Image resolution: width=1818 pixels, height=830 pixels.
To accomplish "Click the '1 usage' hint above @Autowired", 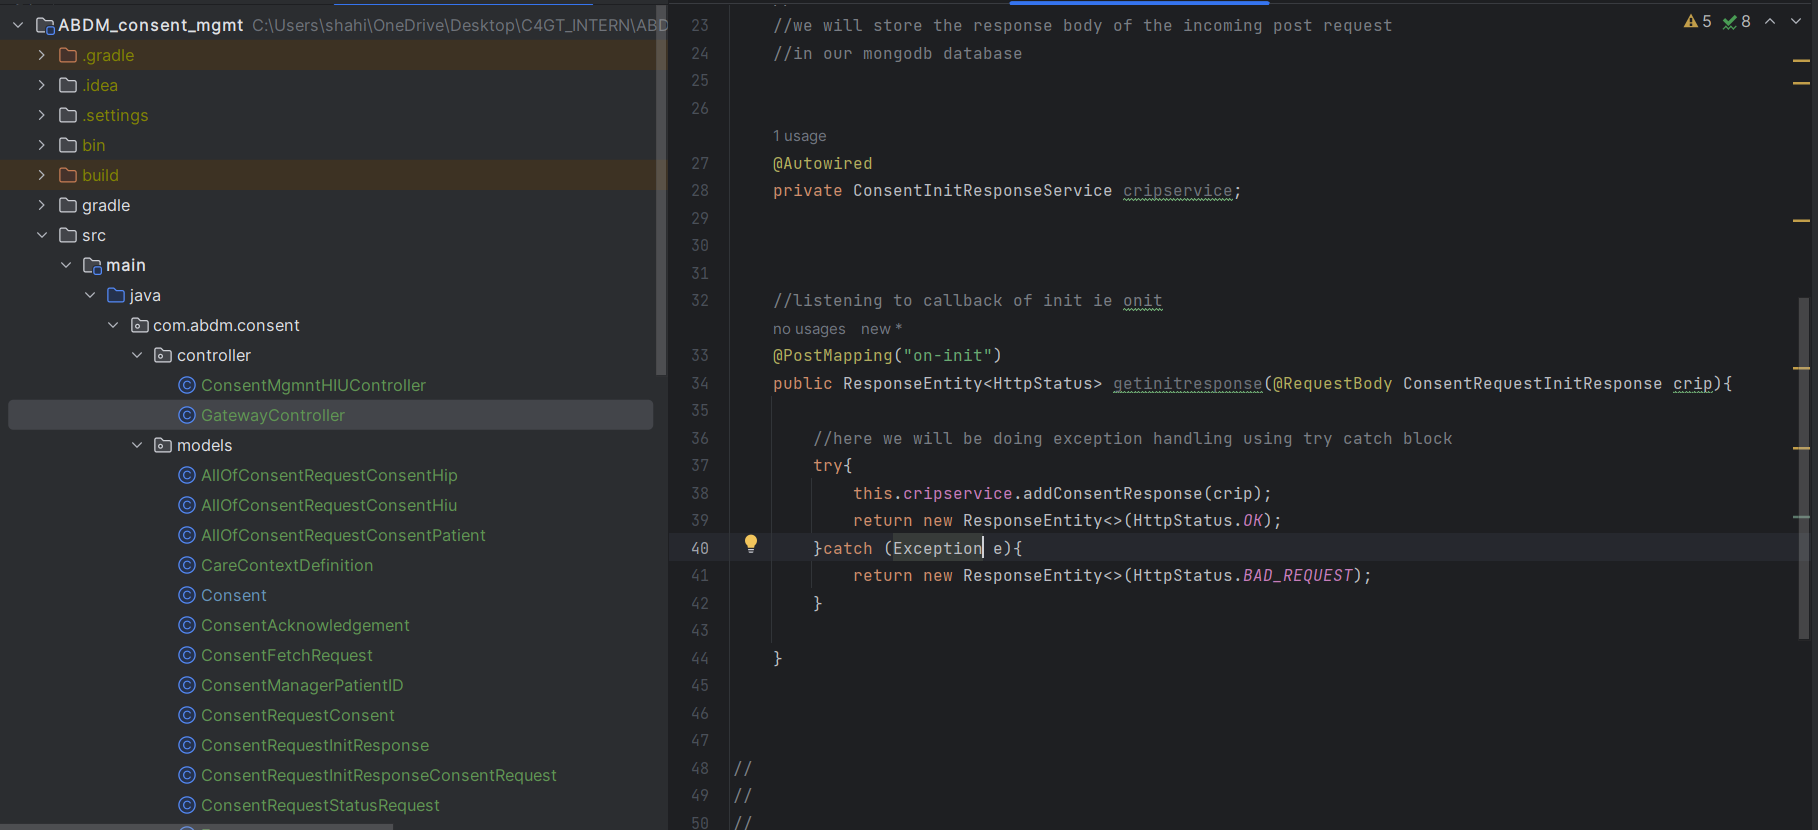I will (x=799, y=136).
